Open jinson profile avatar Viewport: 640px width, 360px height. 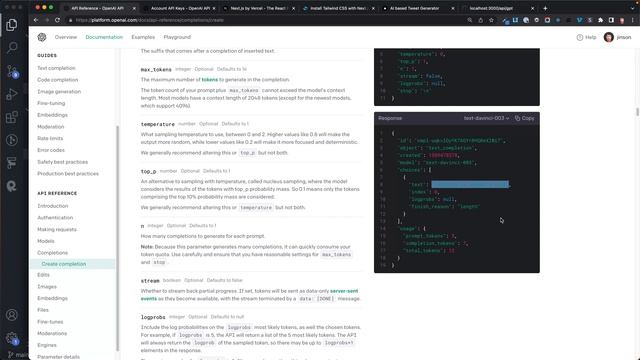[x=609, y=37]
